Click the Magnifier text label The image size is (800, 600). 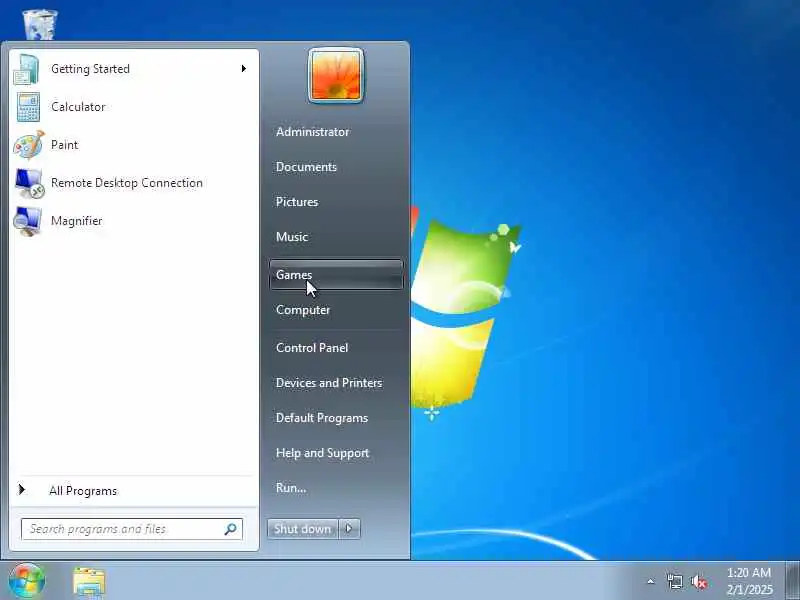pyautogui.click(x=77, y=221)
